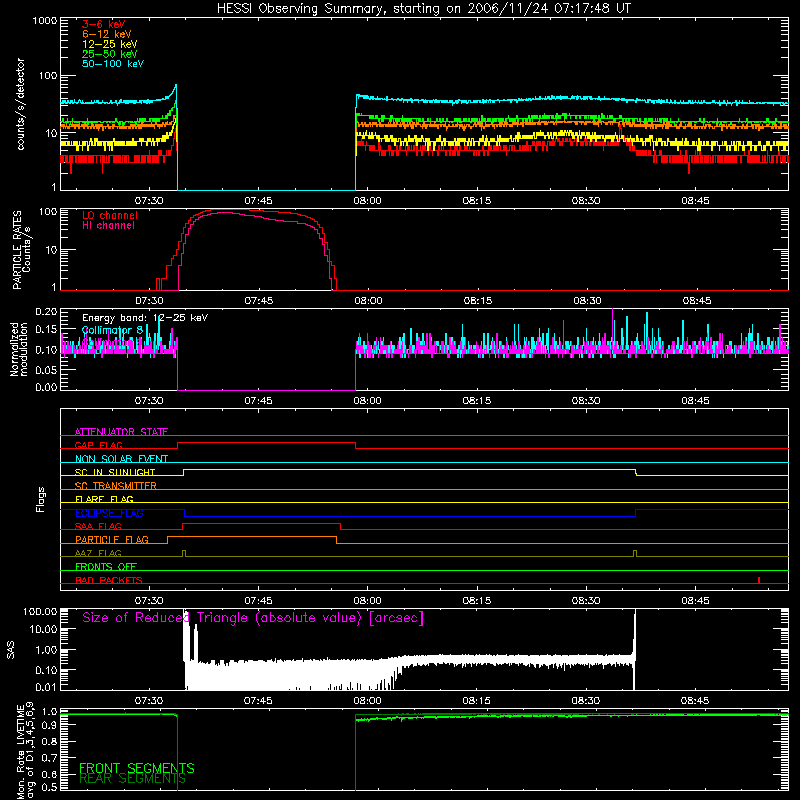Screen dimensions: 800x800
Task: Select the BAD PACKETS flag label
Action: [109, 580]
